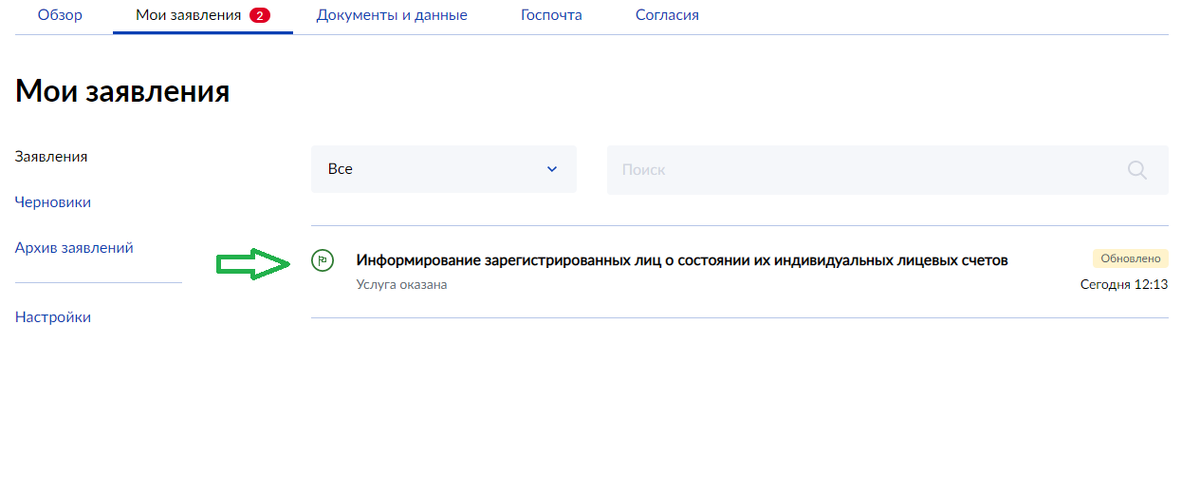The image size is (1200, 497).
Task: Click the Мои заявления page heading
Action: [x=123, y=92]
